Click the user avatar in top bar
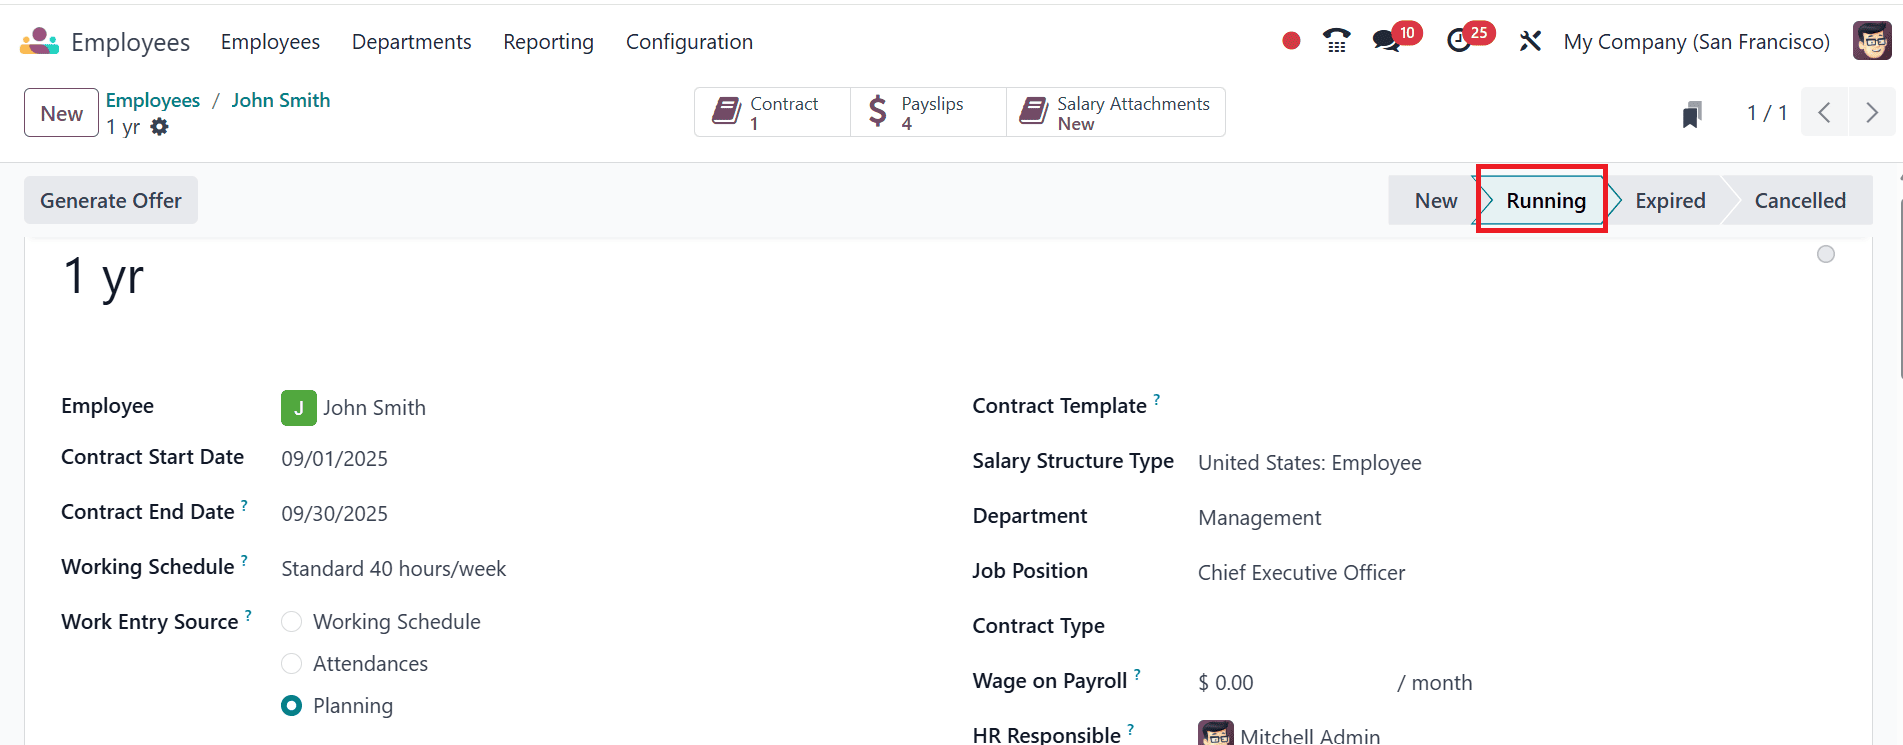Screen dimensions: 1903x745 coord(1871,41)
